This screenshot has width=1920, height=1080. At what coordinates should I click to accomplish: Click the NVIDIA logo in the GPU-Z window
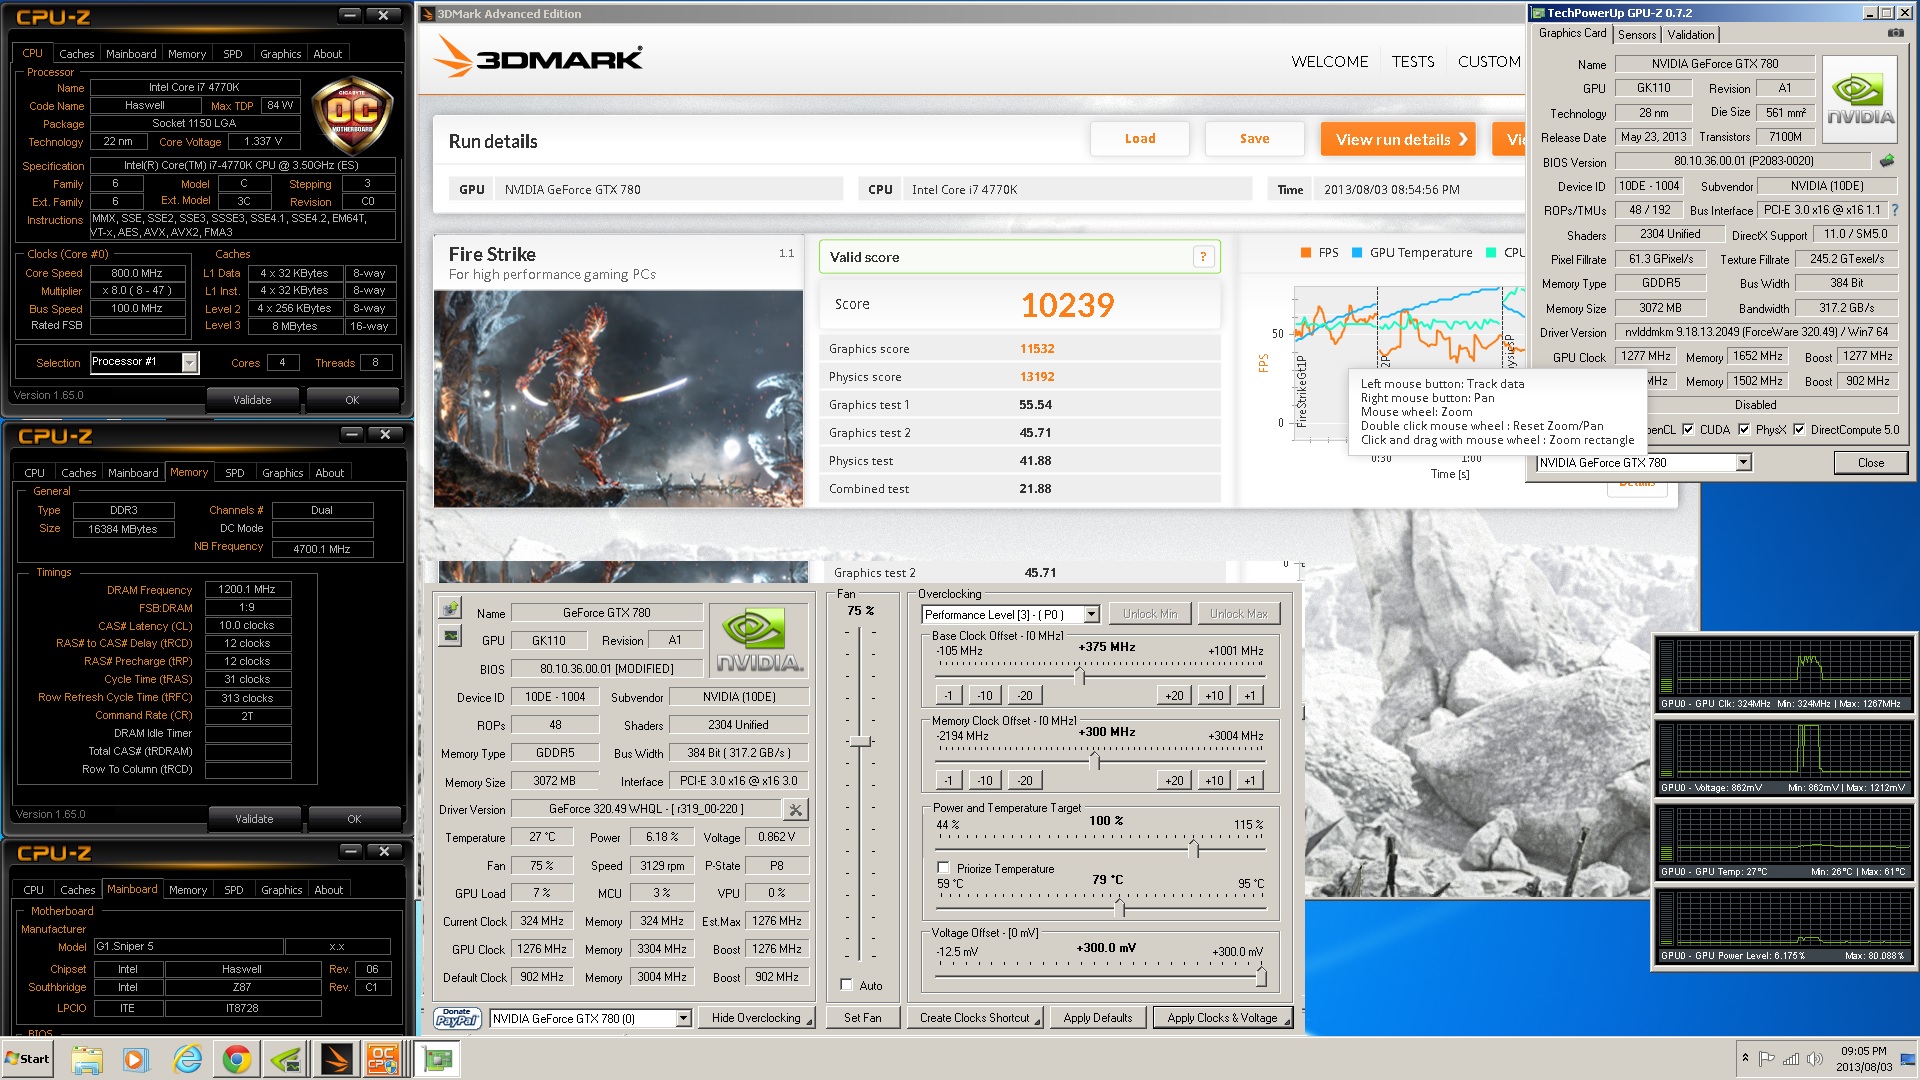pos(1860,97)
